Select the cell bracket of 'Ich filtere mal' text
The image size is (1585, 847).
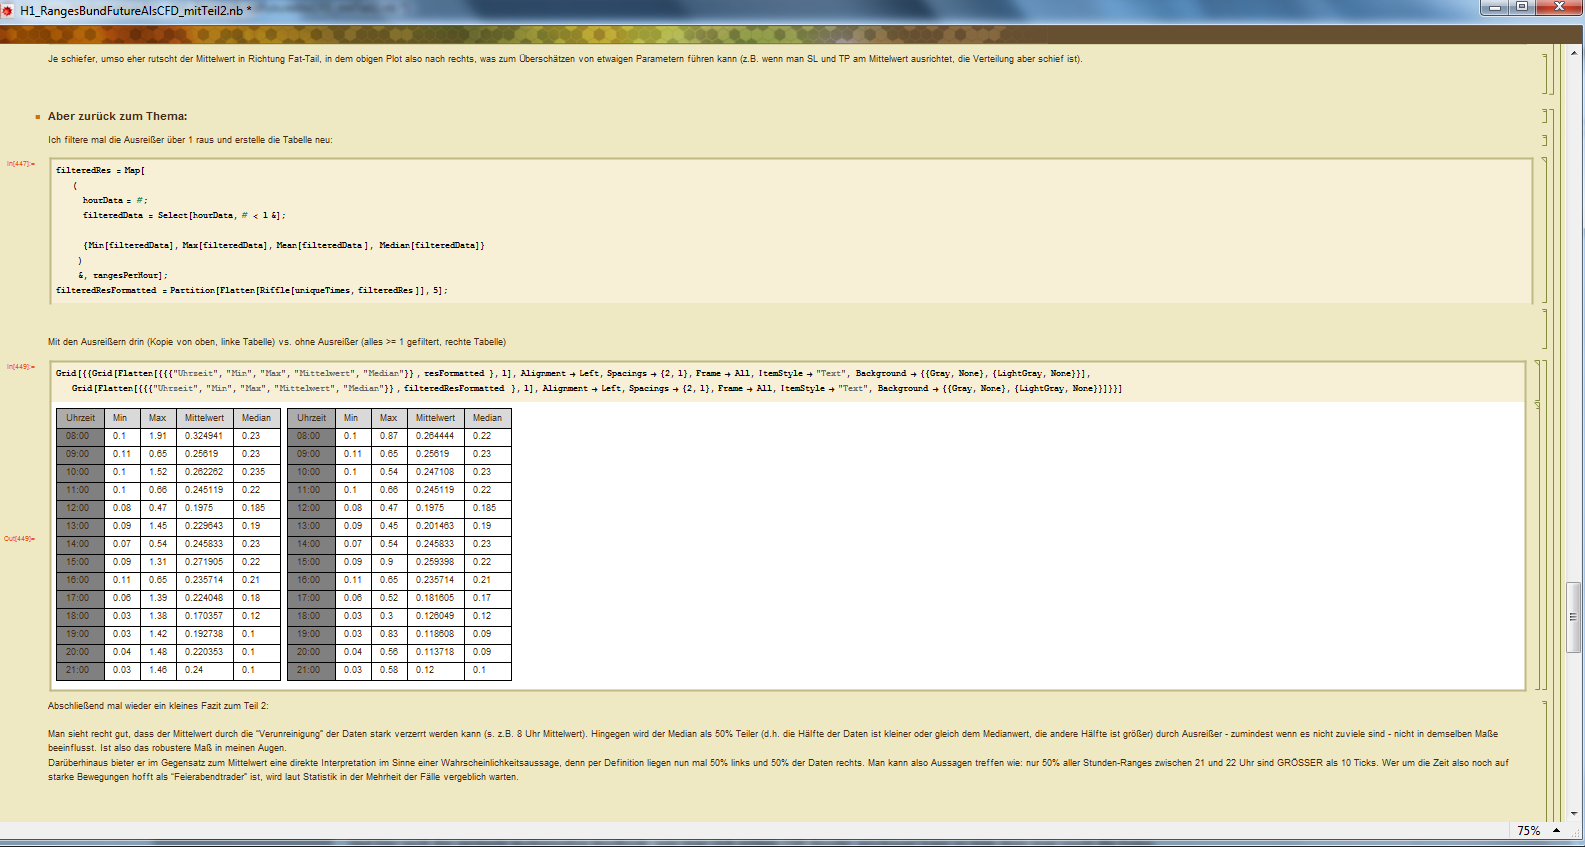(1545, 140)
